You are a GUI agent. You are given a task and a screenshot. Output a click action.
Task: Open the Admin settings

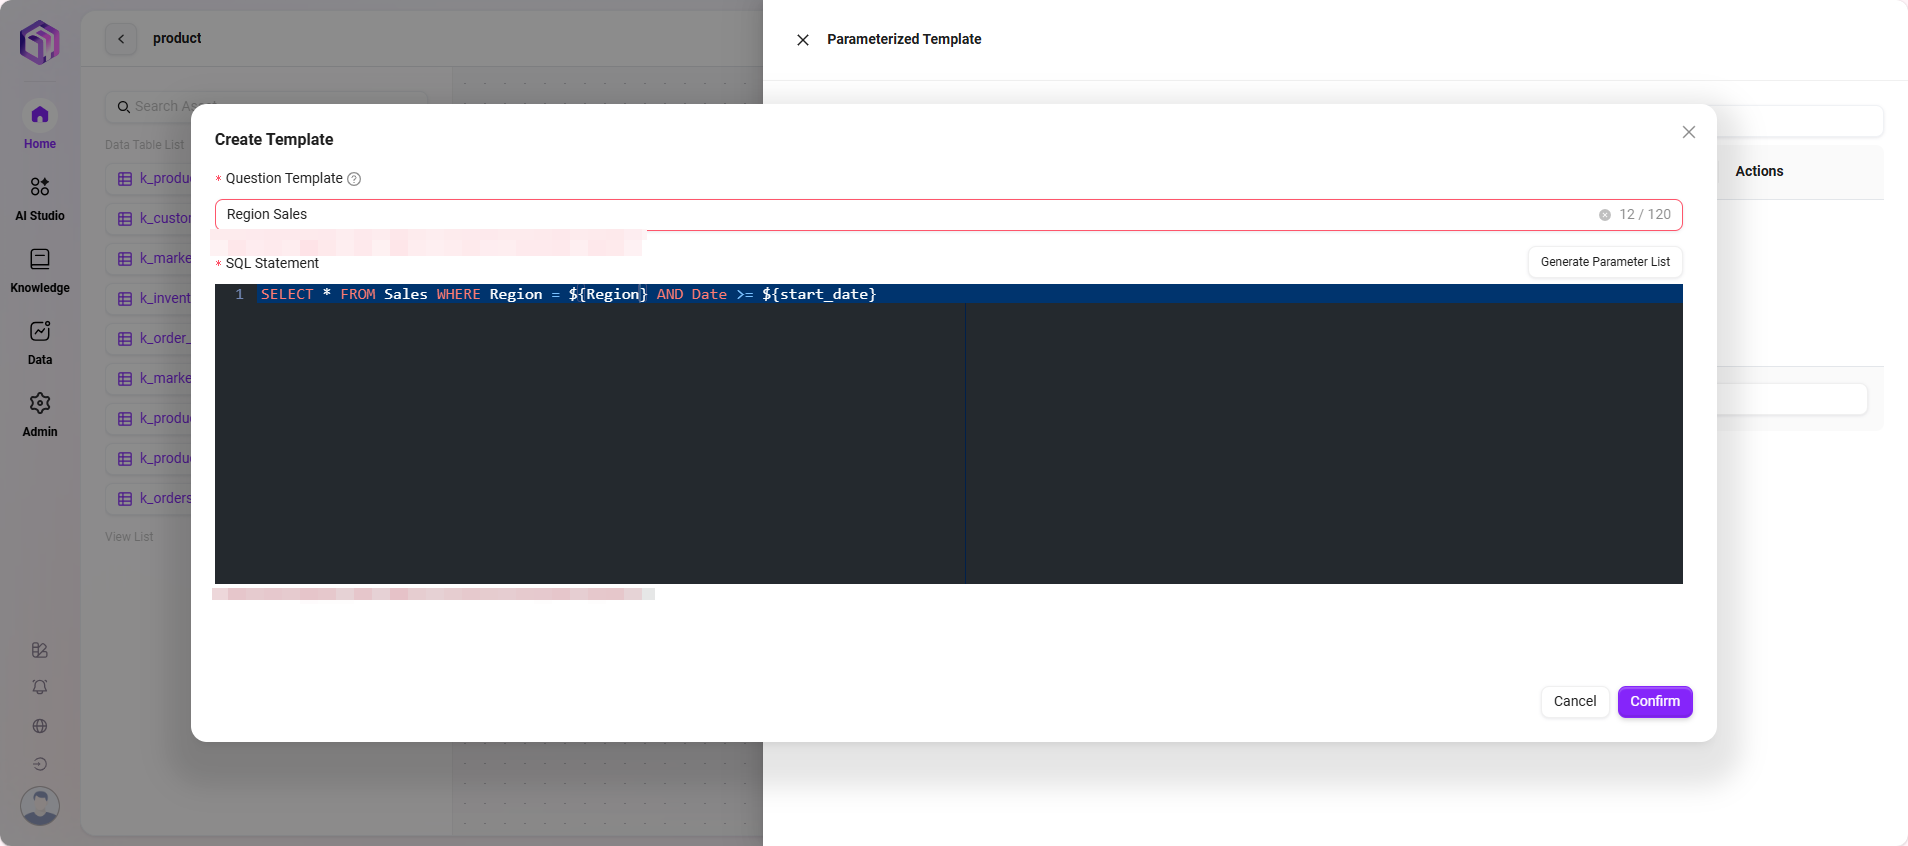coord(40,414)
